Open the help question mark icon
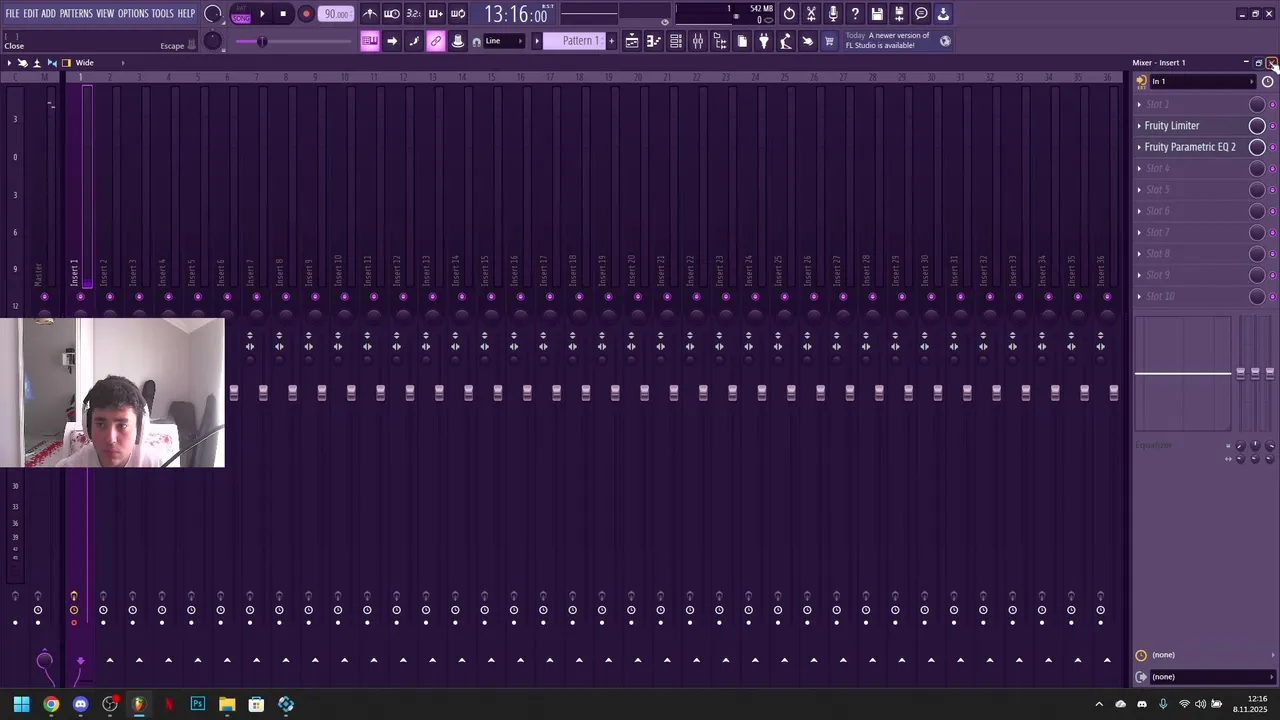 click(855, 14)
